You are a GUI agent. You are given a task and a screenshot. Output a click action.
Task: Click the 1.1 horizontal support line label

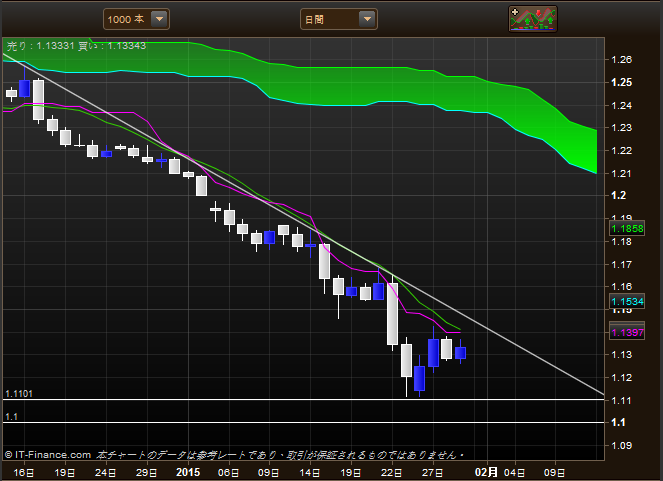(11, 417)
